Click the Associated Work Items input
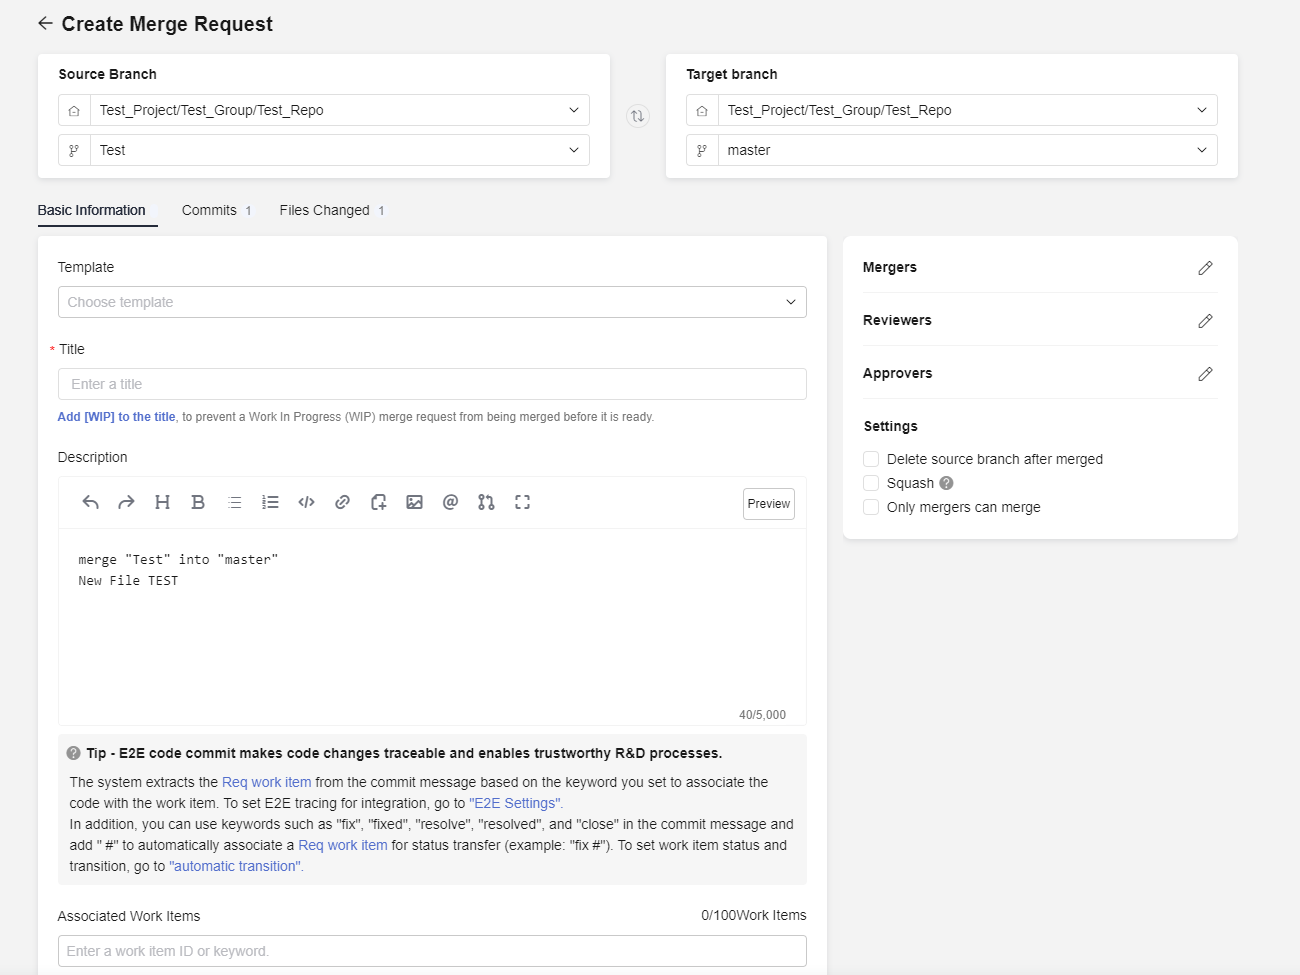The height and width of the screenshot is (975, 1300). click(x=432, y=951)
